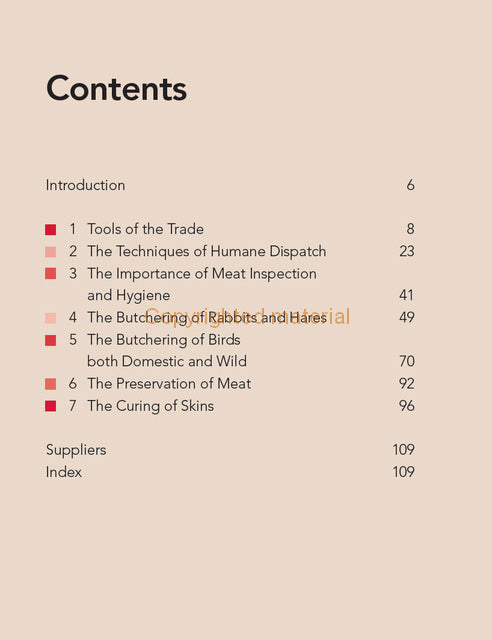Select The Importance of Meat Inspection line

202,274
